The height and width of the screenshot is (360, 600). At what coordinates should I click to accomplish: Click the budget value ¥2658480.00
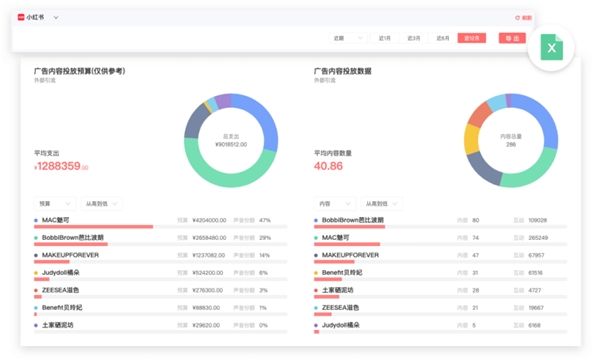coord(209,238)
